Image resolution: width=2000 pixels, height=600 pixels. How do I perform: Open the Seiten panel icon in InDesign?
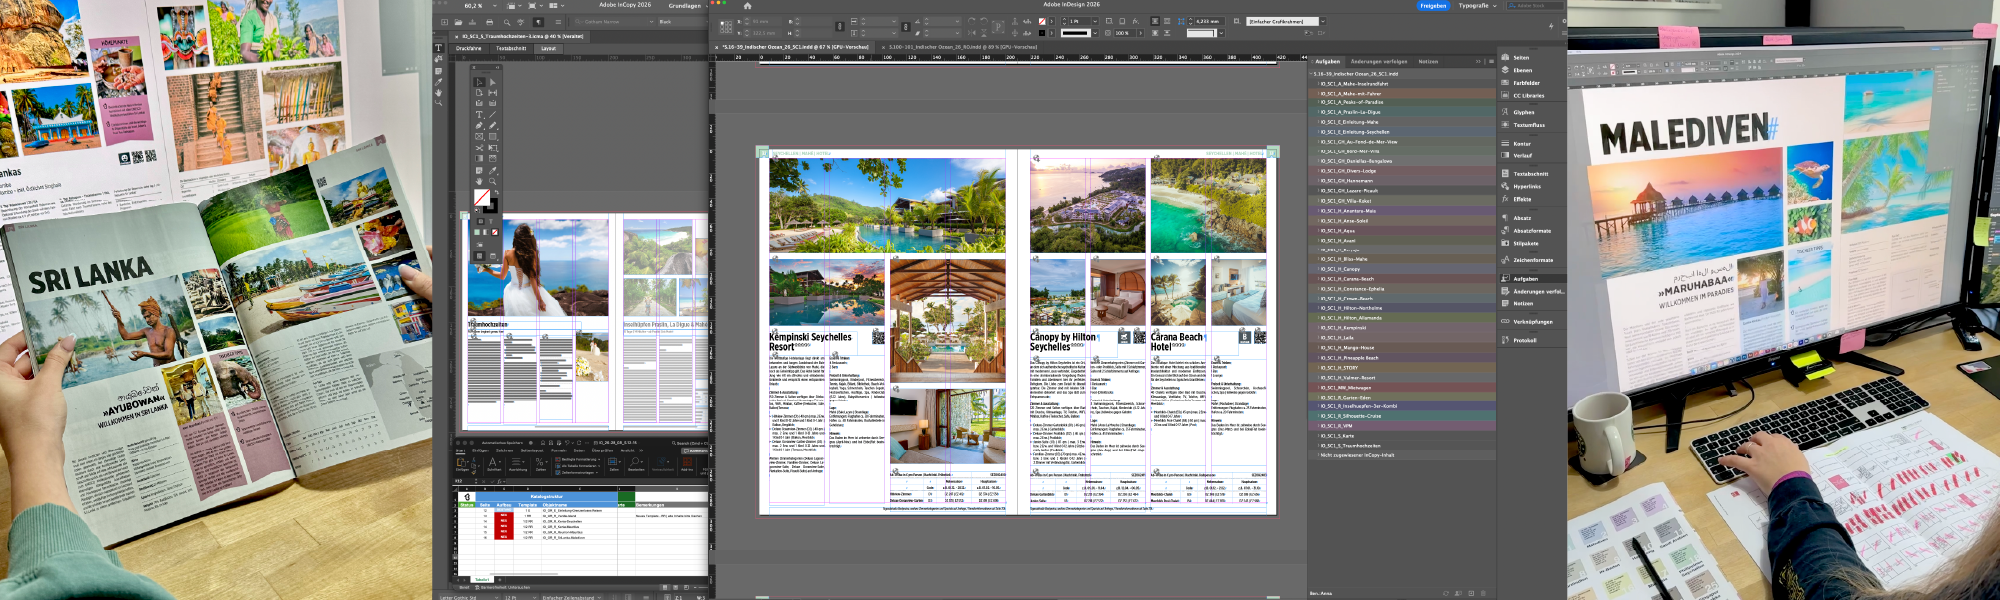pos(1505,57)
